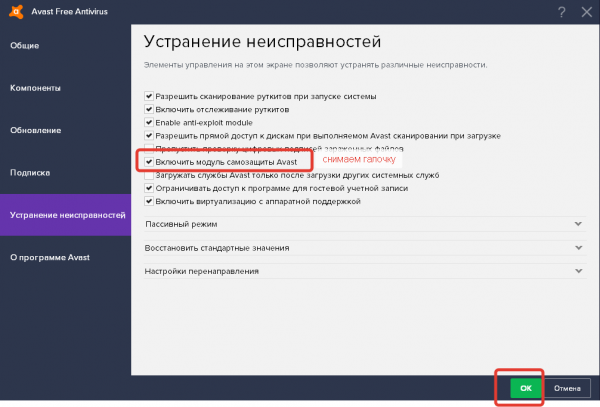Toggle hardware-assisted virtualization checkbox
The width and height of the screenshot is (600, 407).
[149, 201]
